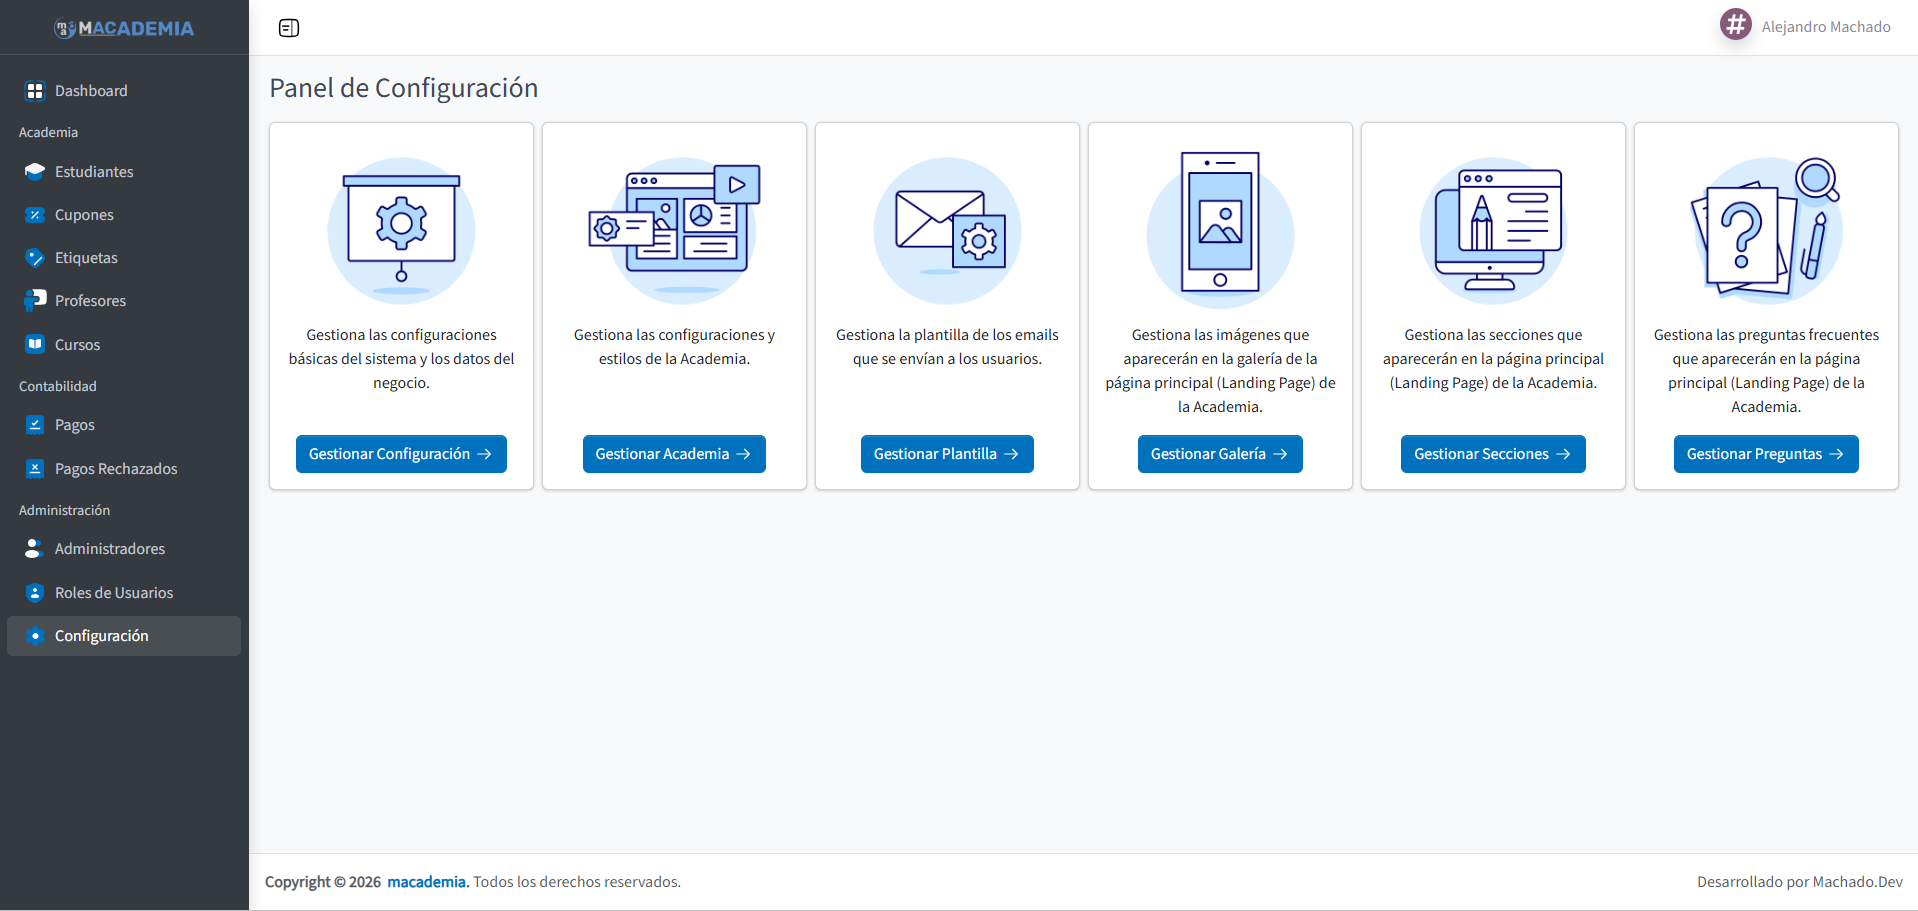Open Gestionar Plantilla for emails
This screenshot has height=911, width=1918.
click(946, 453)
